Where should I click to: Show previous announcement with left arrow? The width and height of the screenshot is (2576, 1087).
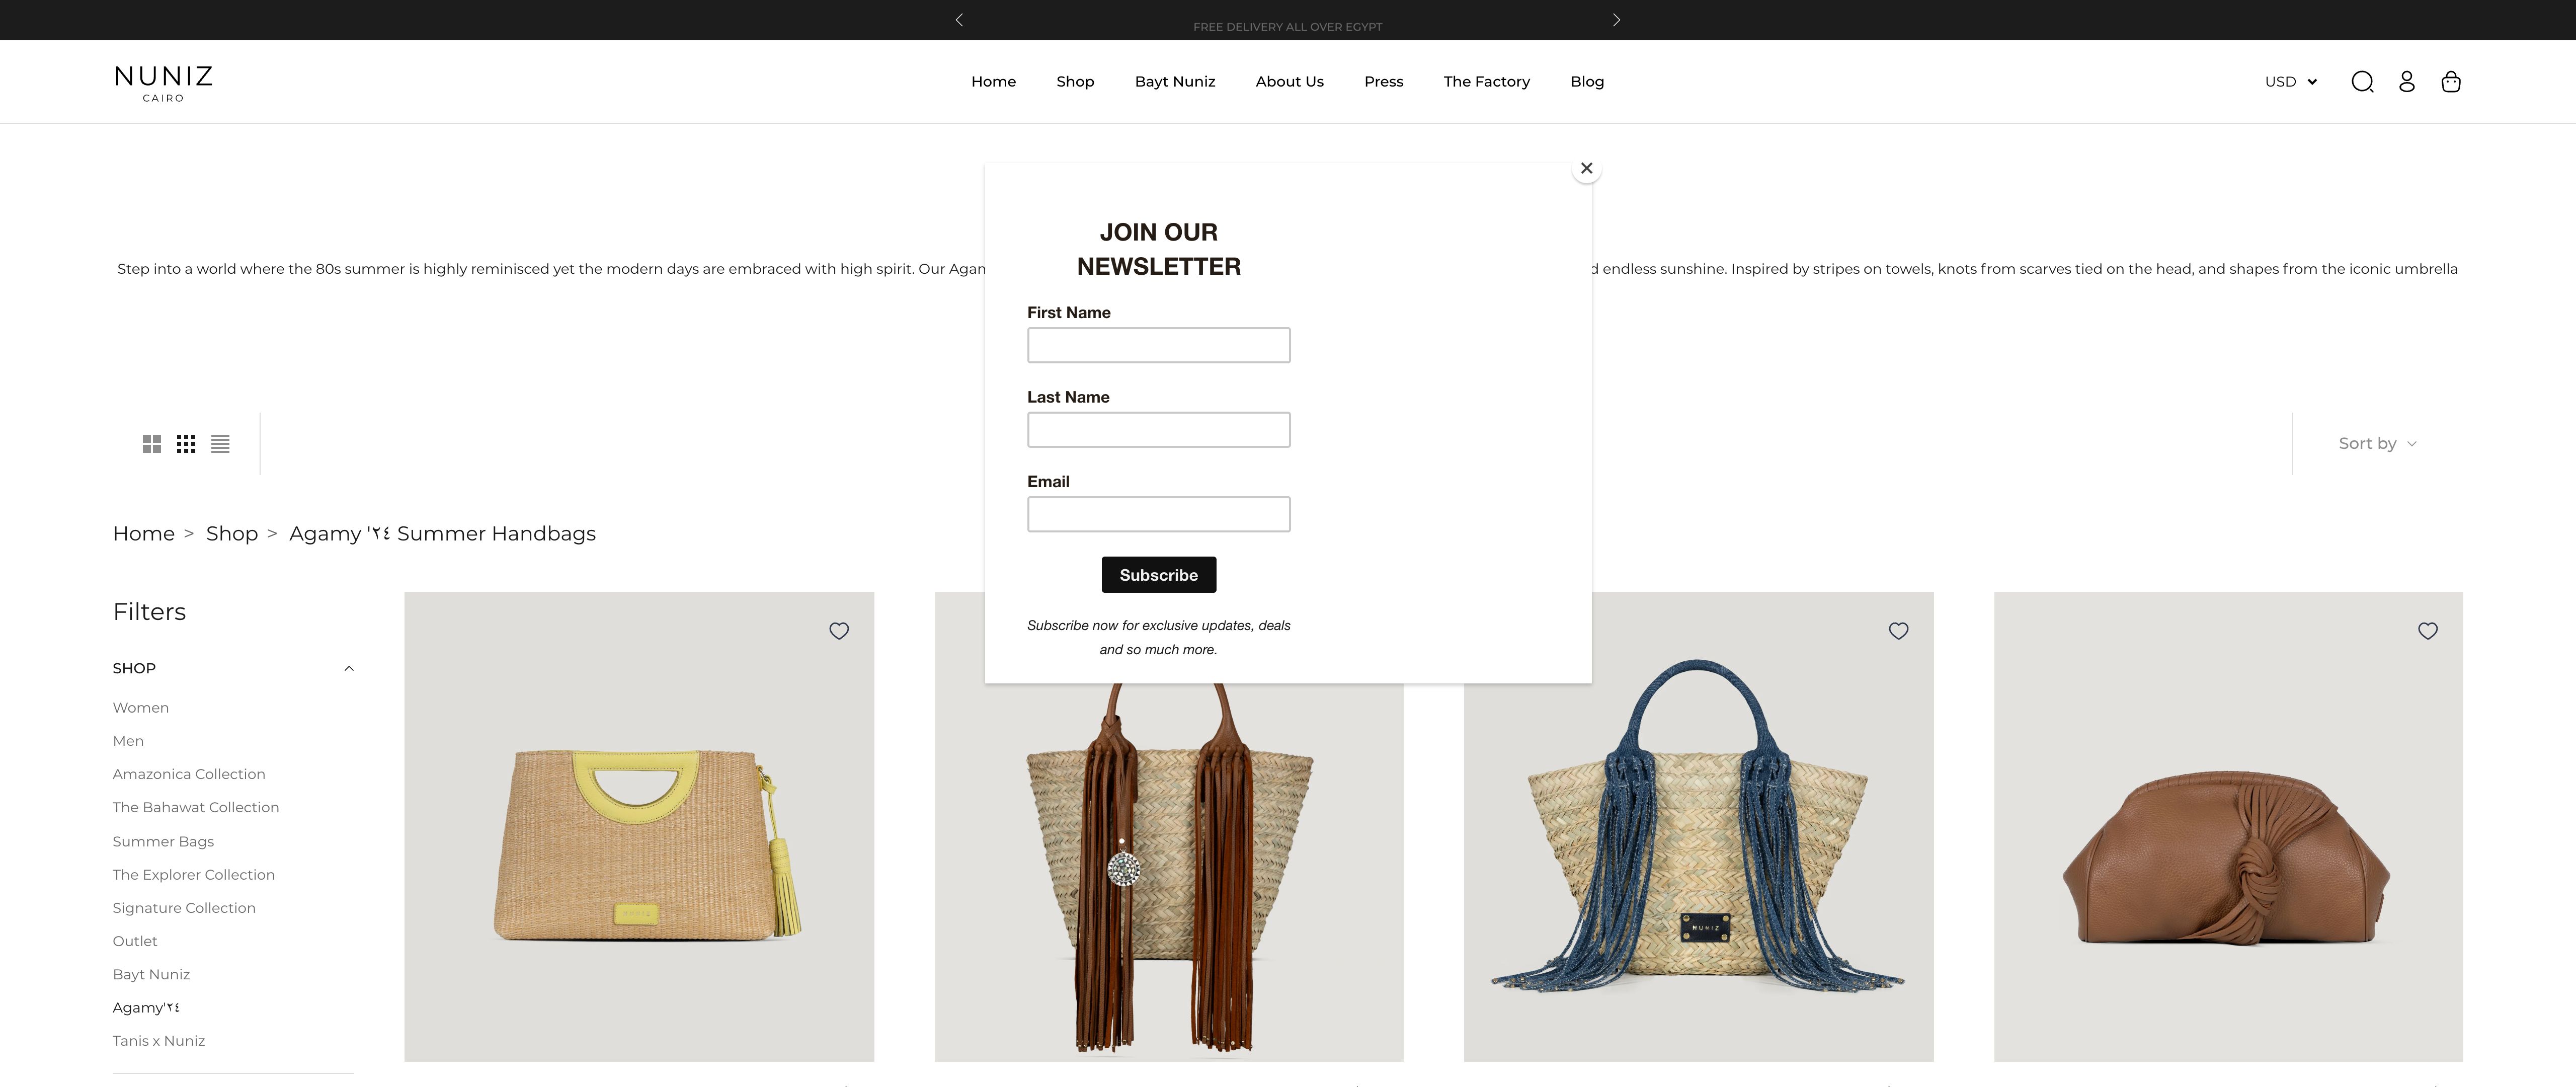[959, 20]
